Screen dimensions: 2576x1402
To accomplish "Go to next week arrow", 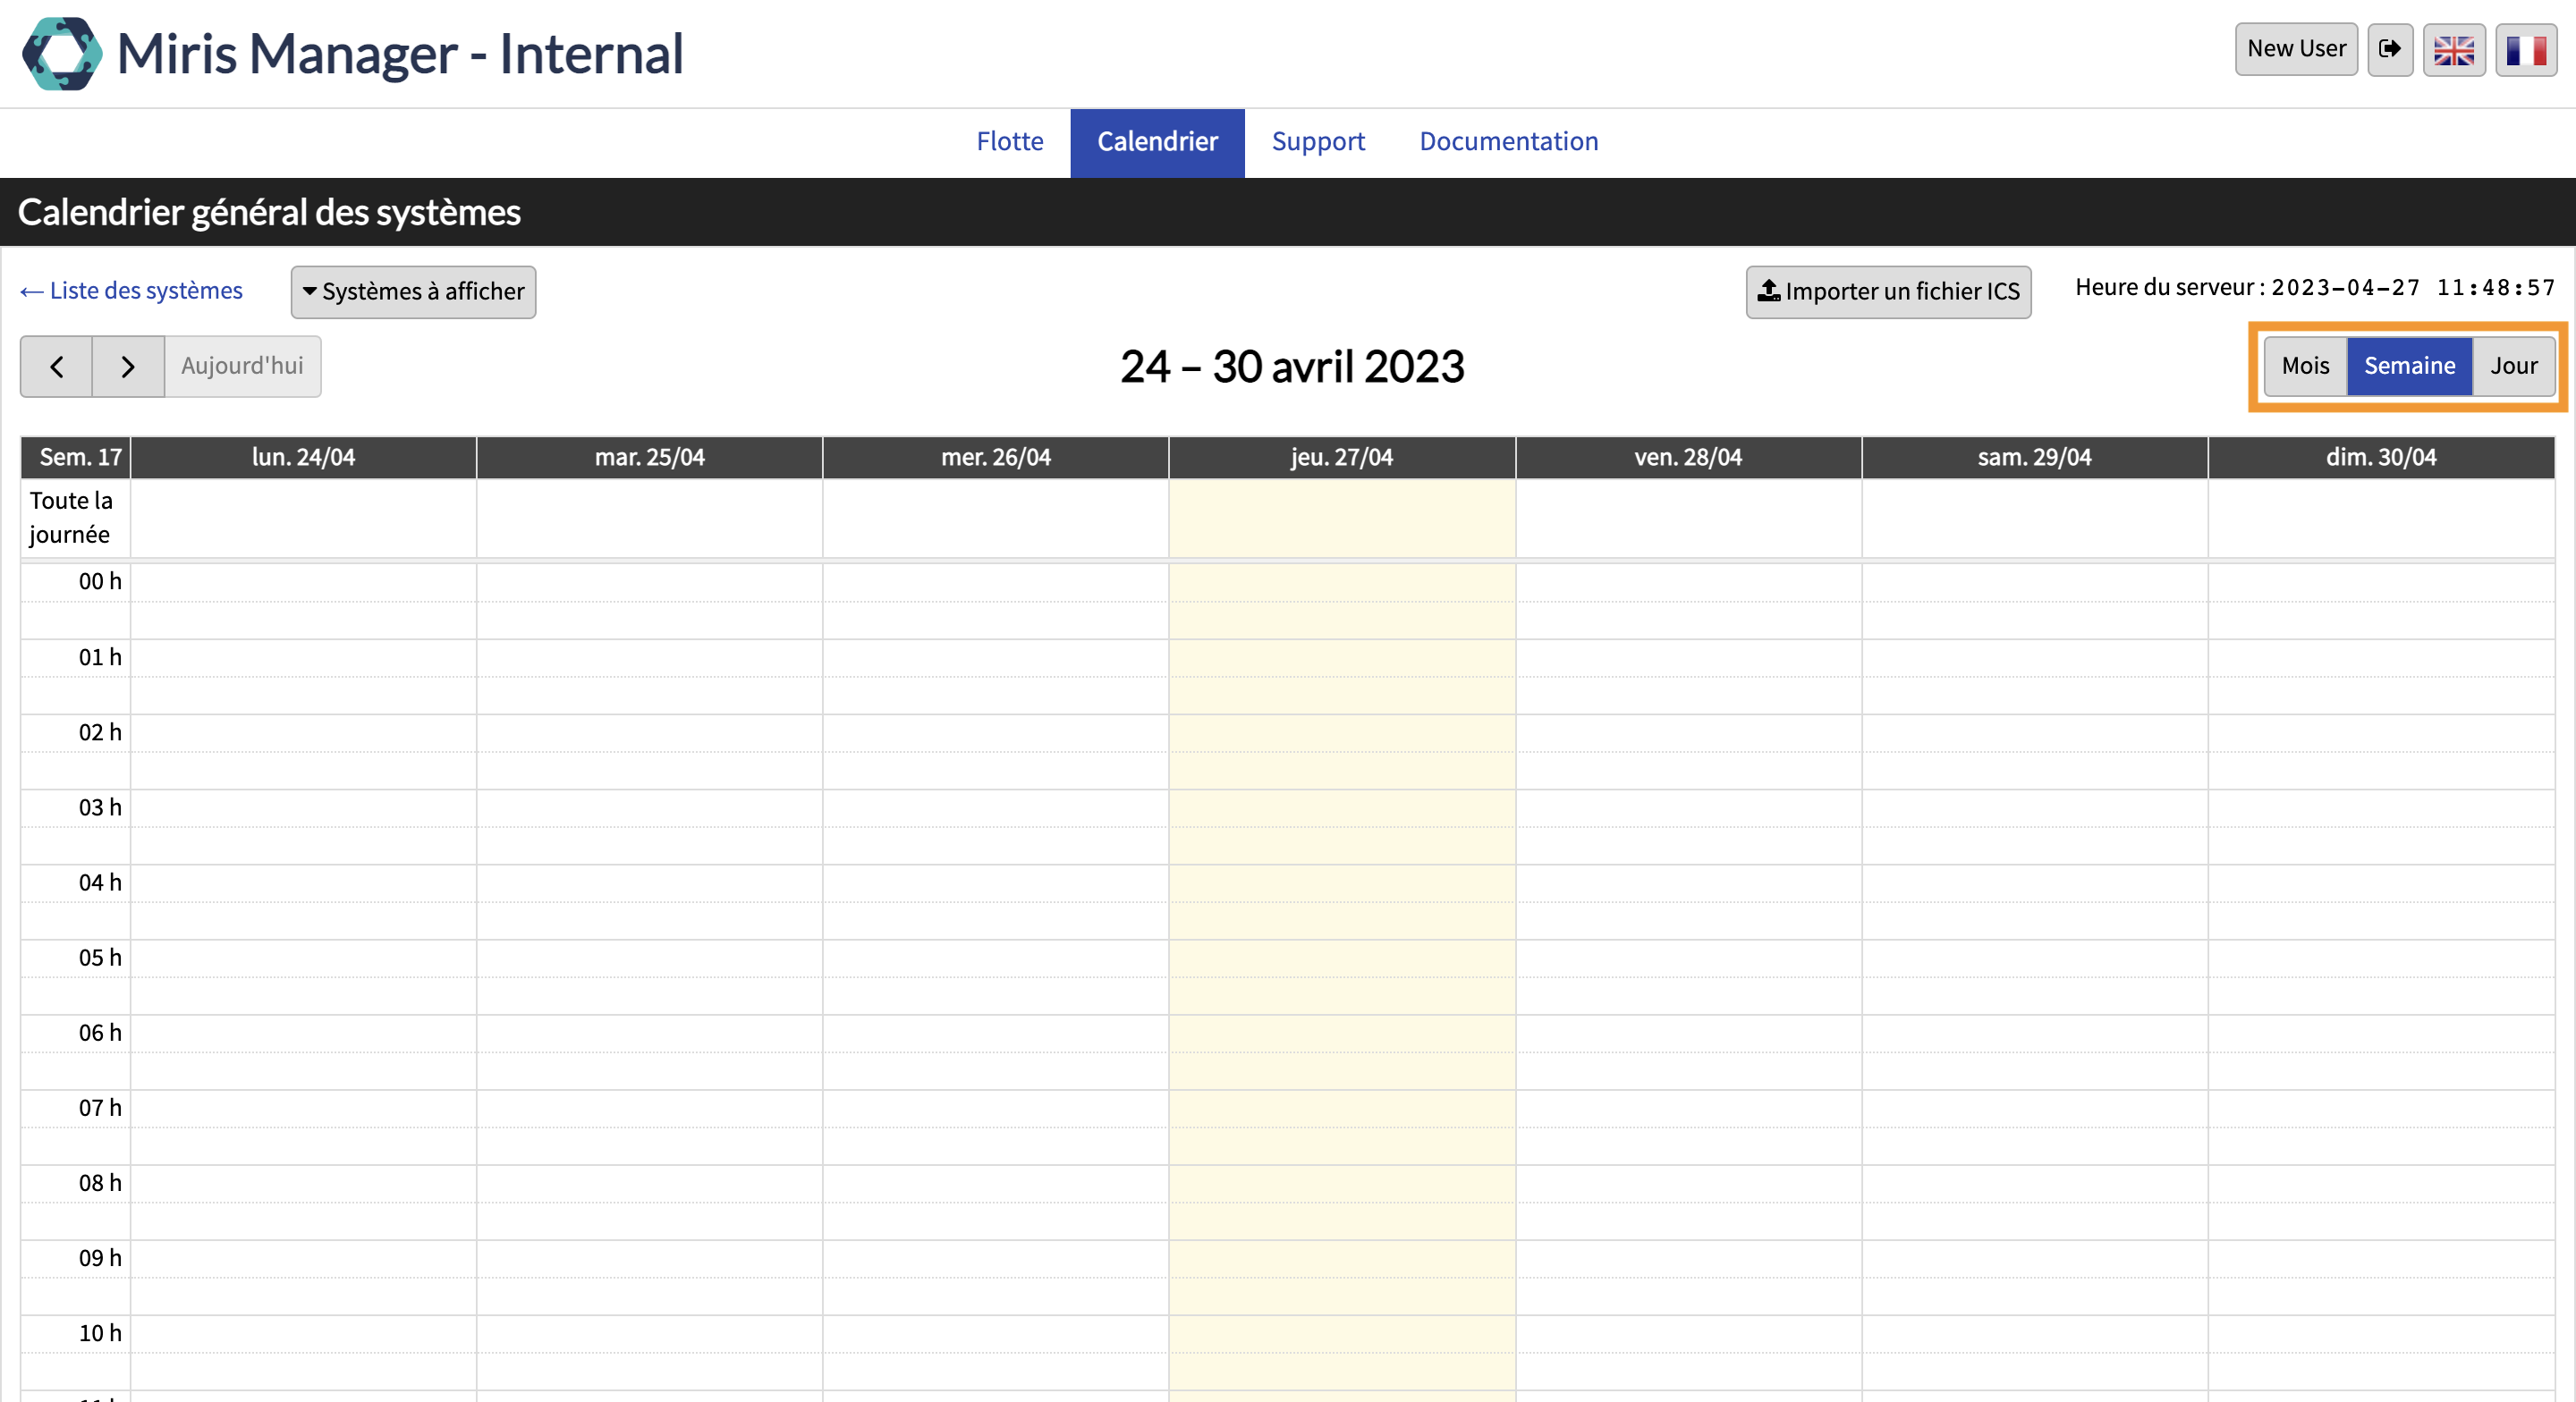I will (x=128, y=366).
